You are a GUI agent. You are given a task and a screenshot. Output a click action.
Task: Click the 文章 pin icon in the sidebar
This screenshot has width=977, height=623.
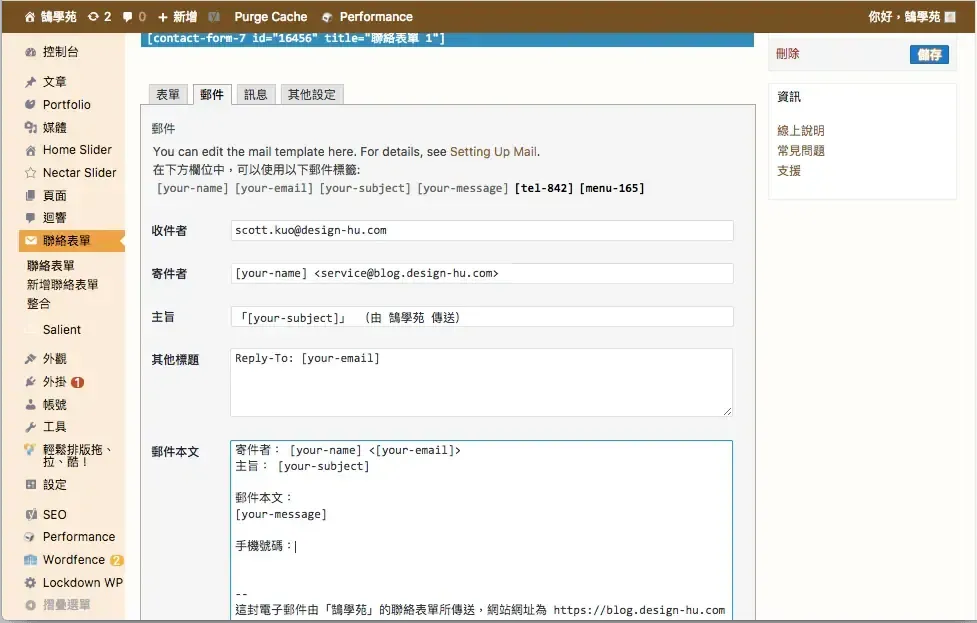pyautogui.click(x=31, y=82)
